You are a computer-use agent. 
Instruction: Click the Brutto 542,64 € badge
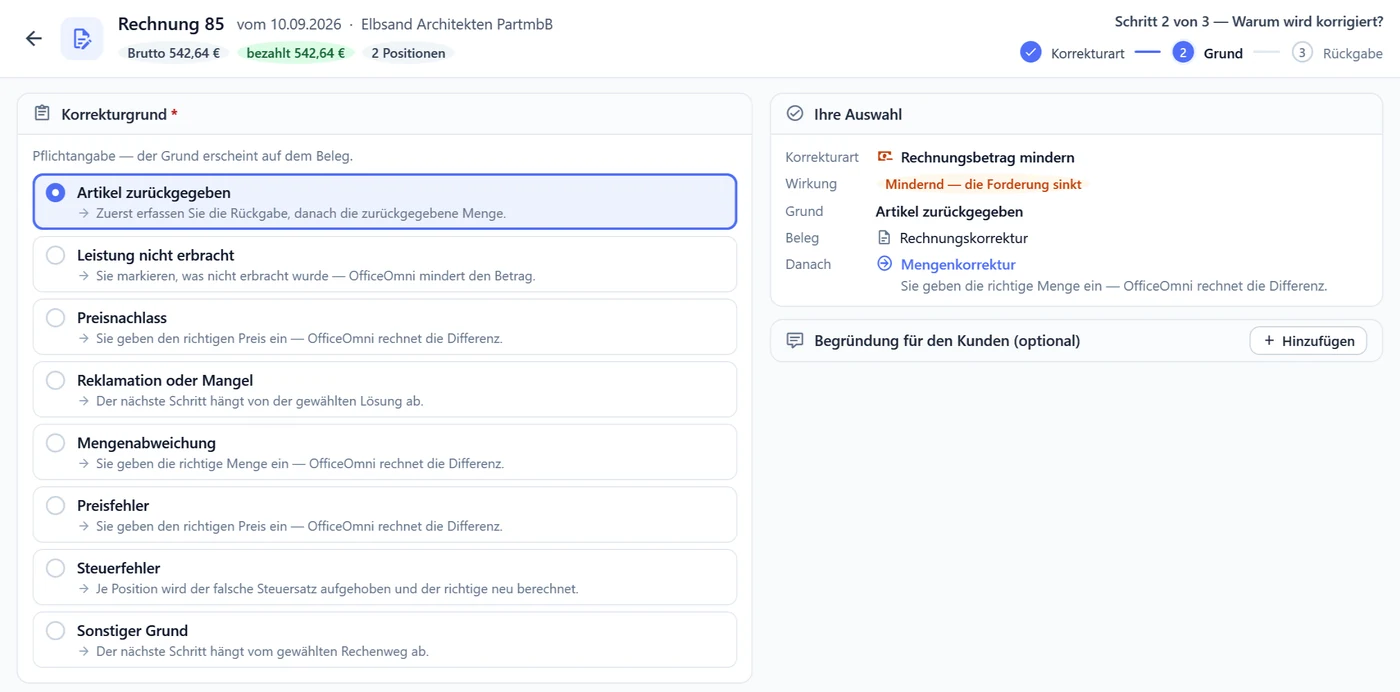tap(174, 53)
